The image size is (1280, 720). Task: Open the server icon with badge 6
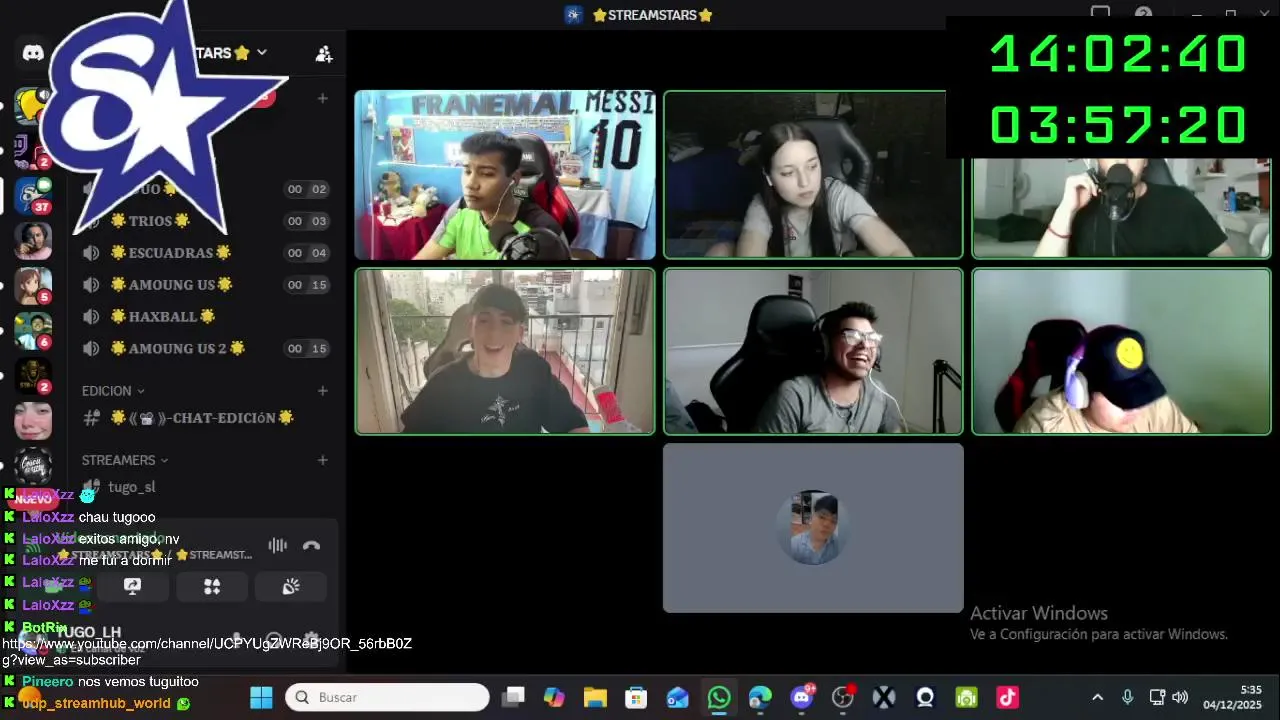(x=33, y=330)
